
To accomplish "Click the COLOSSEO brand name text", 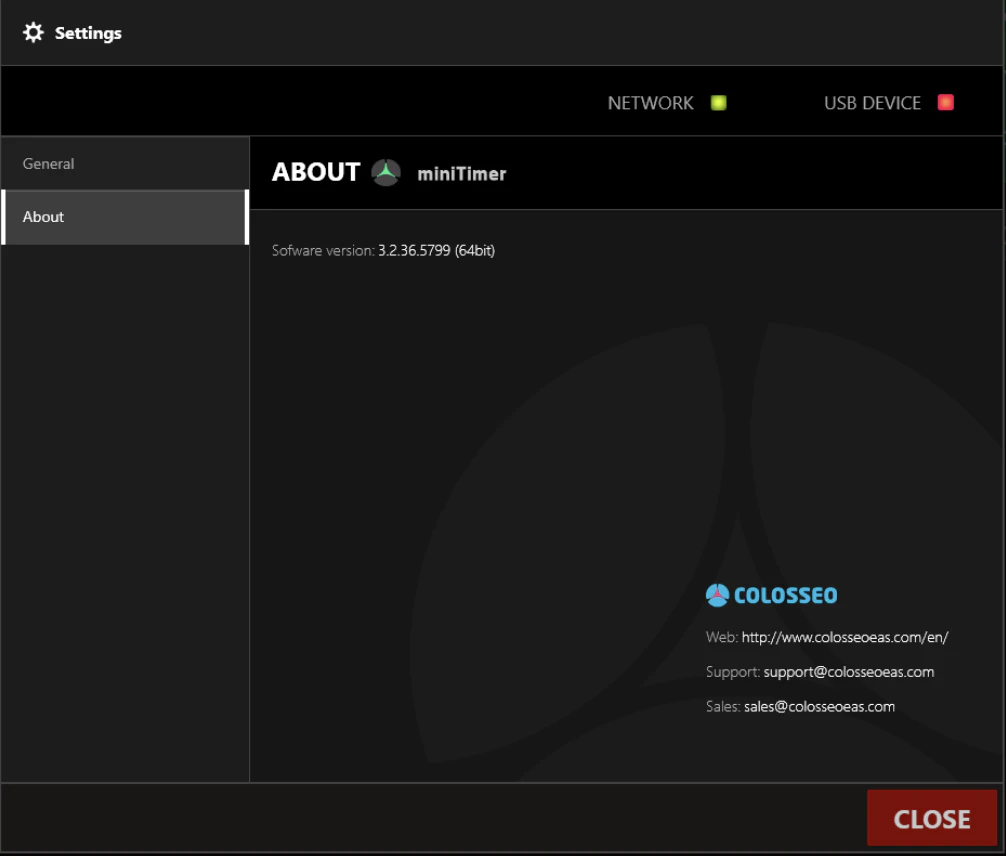I will coord(785,598).
